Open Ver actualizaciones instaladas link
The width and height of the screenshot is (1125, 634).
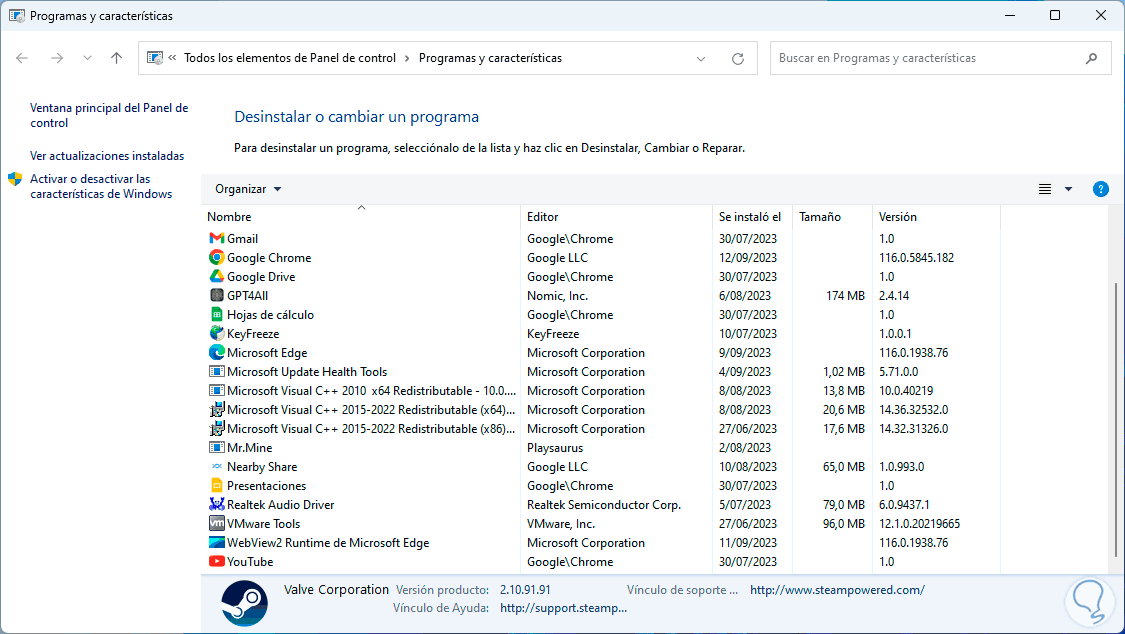click(107, 156)
